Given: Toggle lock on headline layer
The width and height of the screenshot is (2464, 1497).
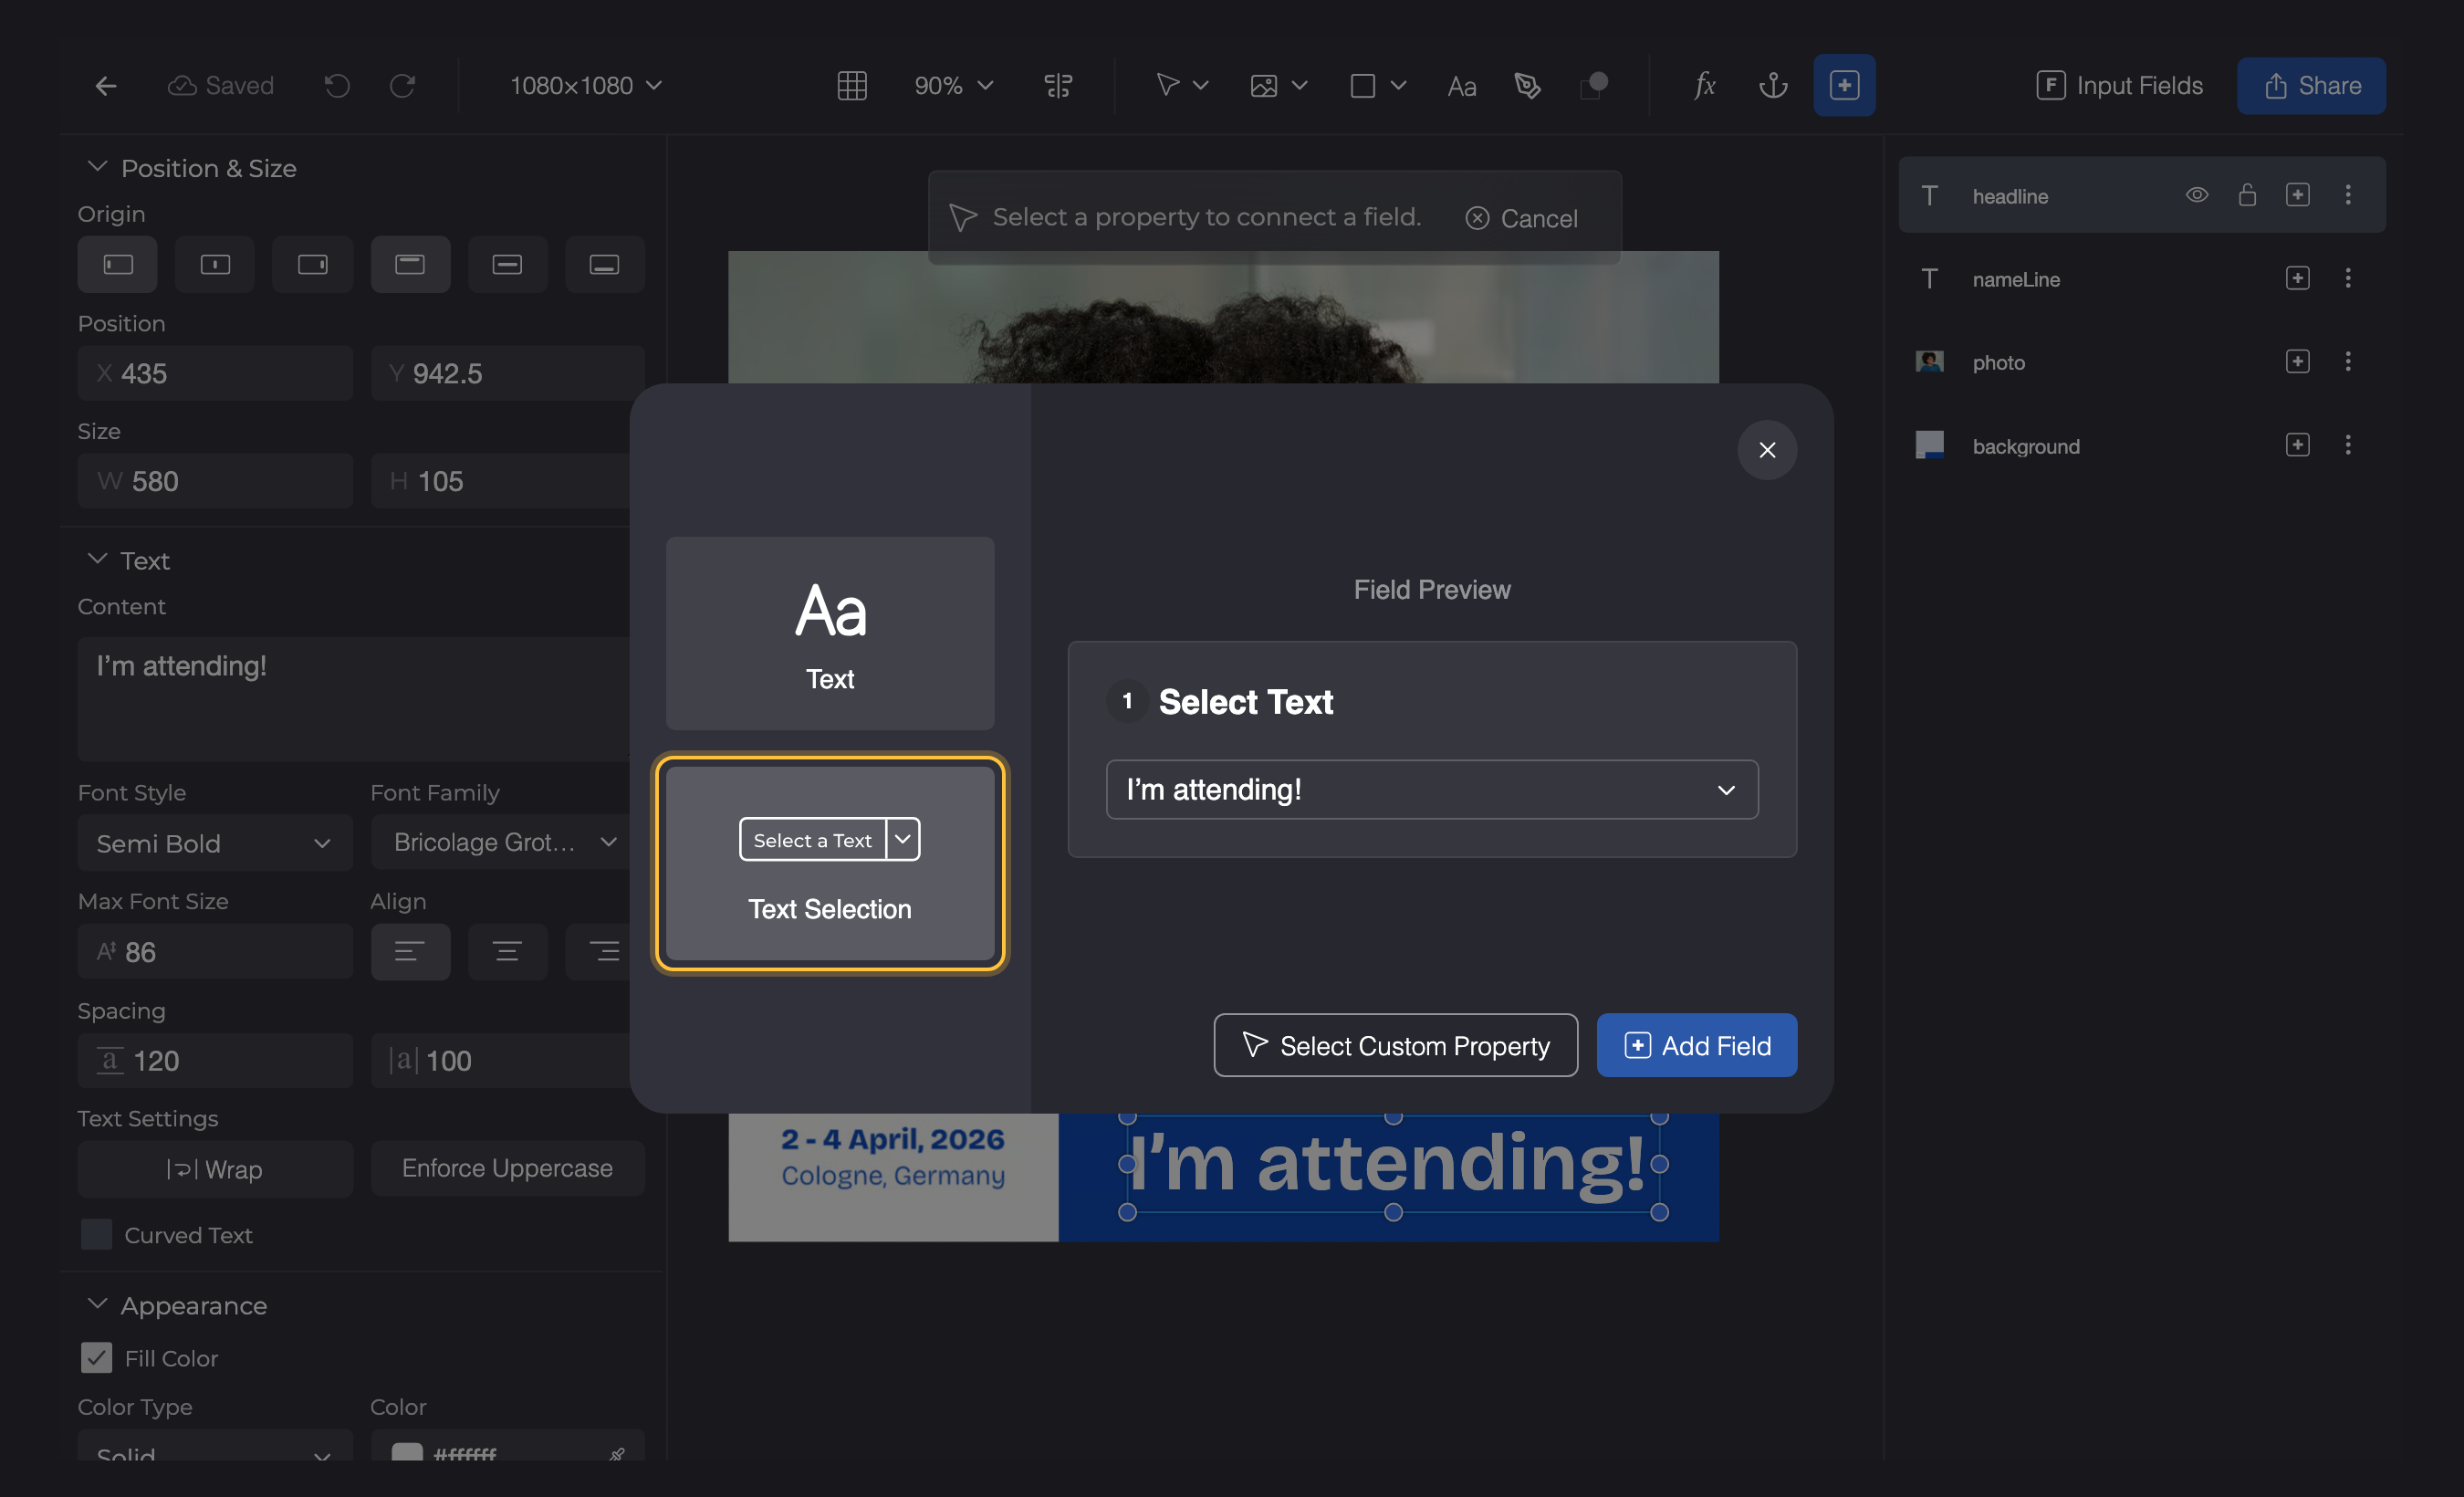Looking at the screenshot, I should coord(2247,195).
